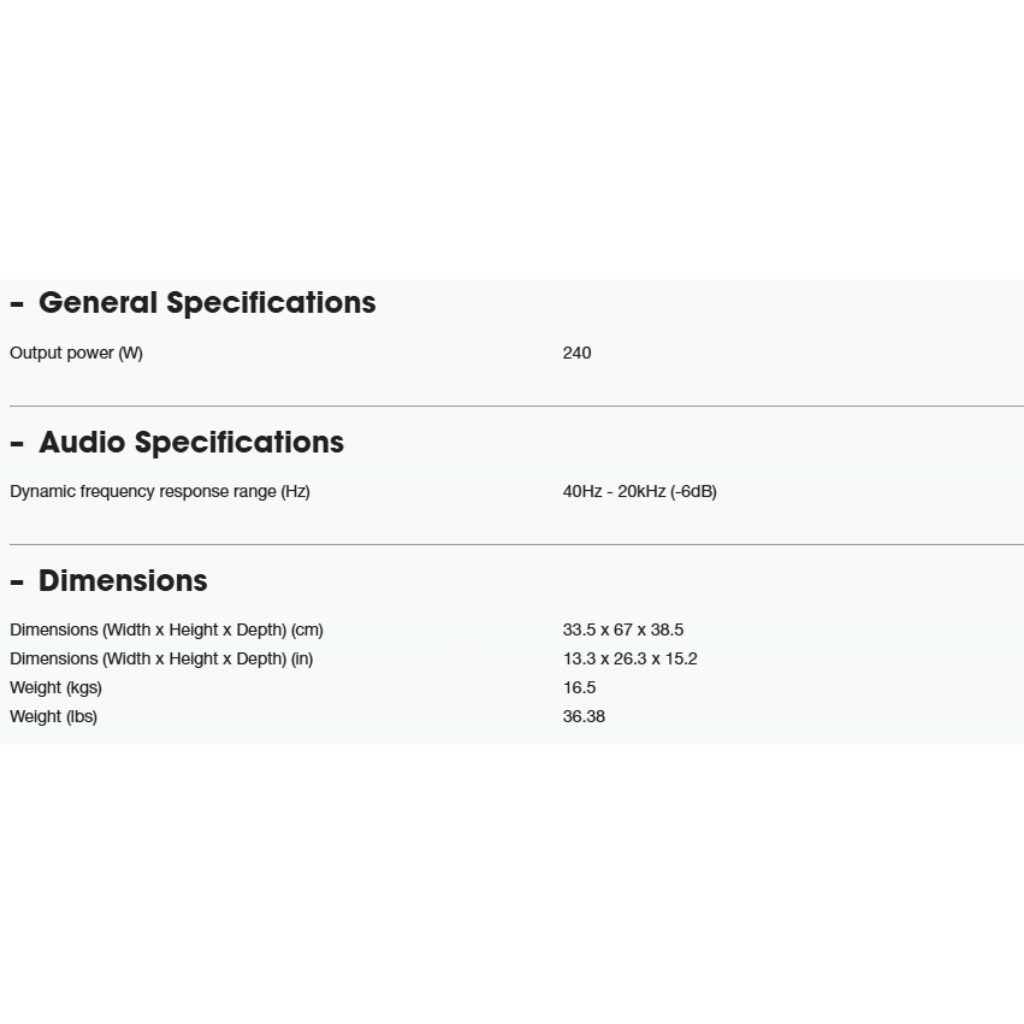This screenshot has height=1024, width=1024.
Task: Click the Weight (kgs) label
Action: click(x=56, y=688)
